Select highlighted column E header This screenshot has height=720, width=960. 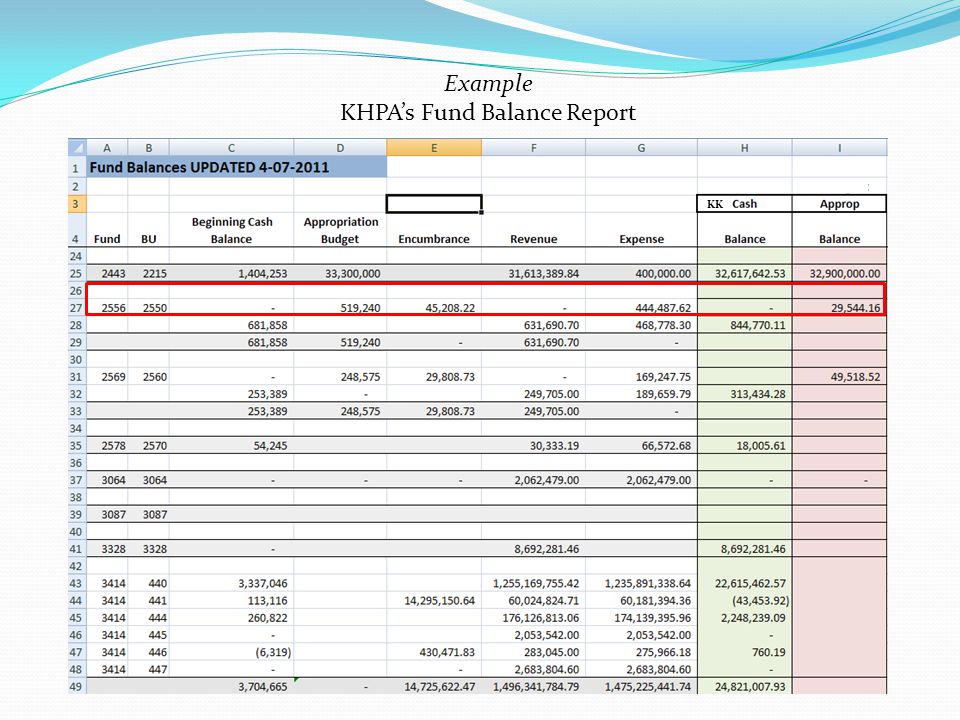tap(434, 148)
